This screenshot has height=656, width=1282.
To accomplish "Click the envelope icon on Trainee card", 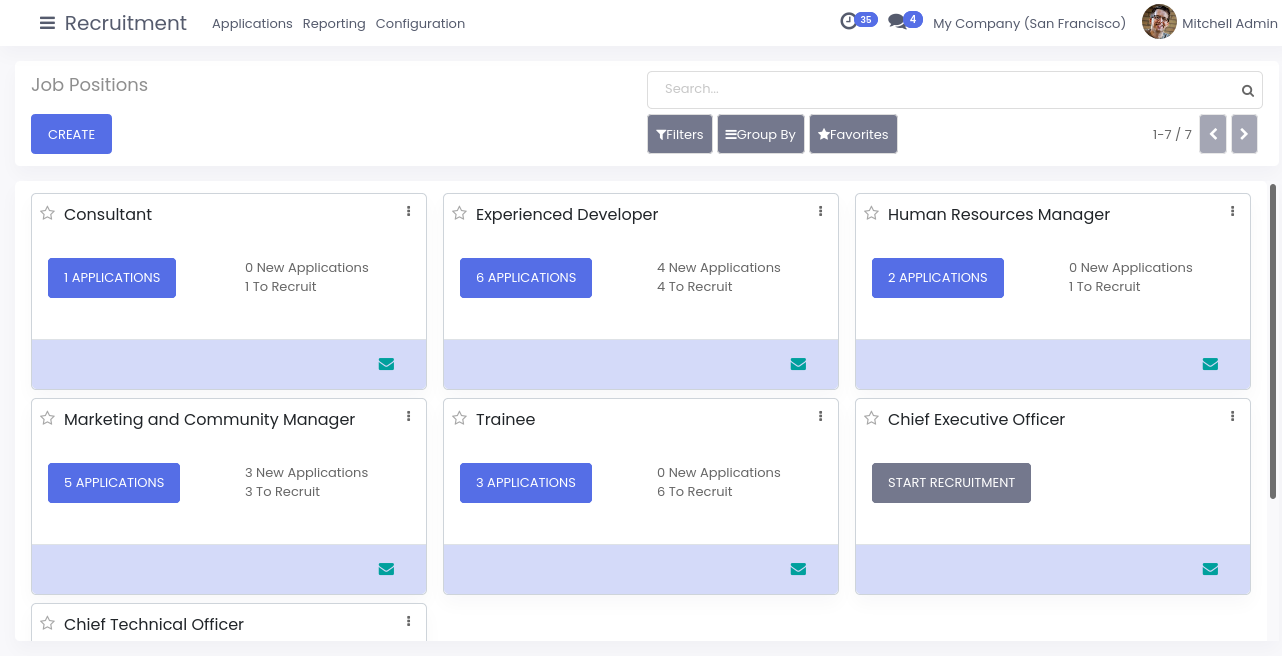I will coord(798,569).
